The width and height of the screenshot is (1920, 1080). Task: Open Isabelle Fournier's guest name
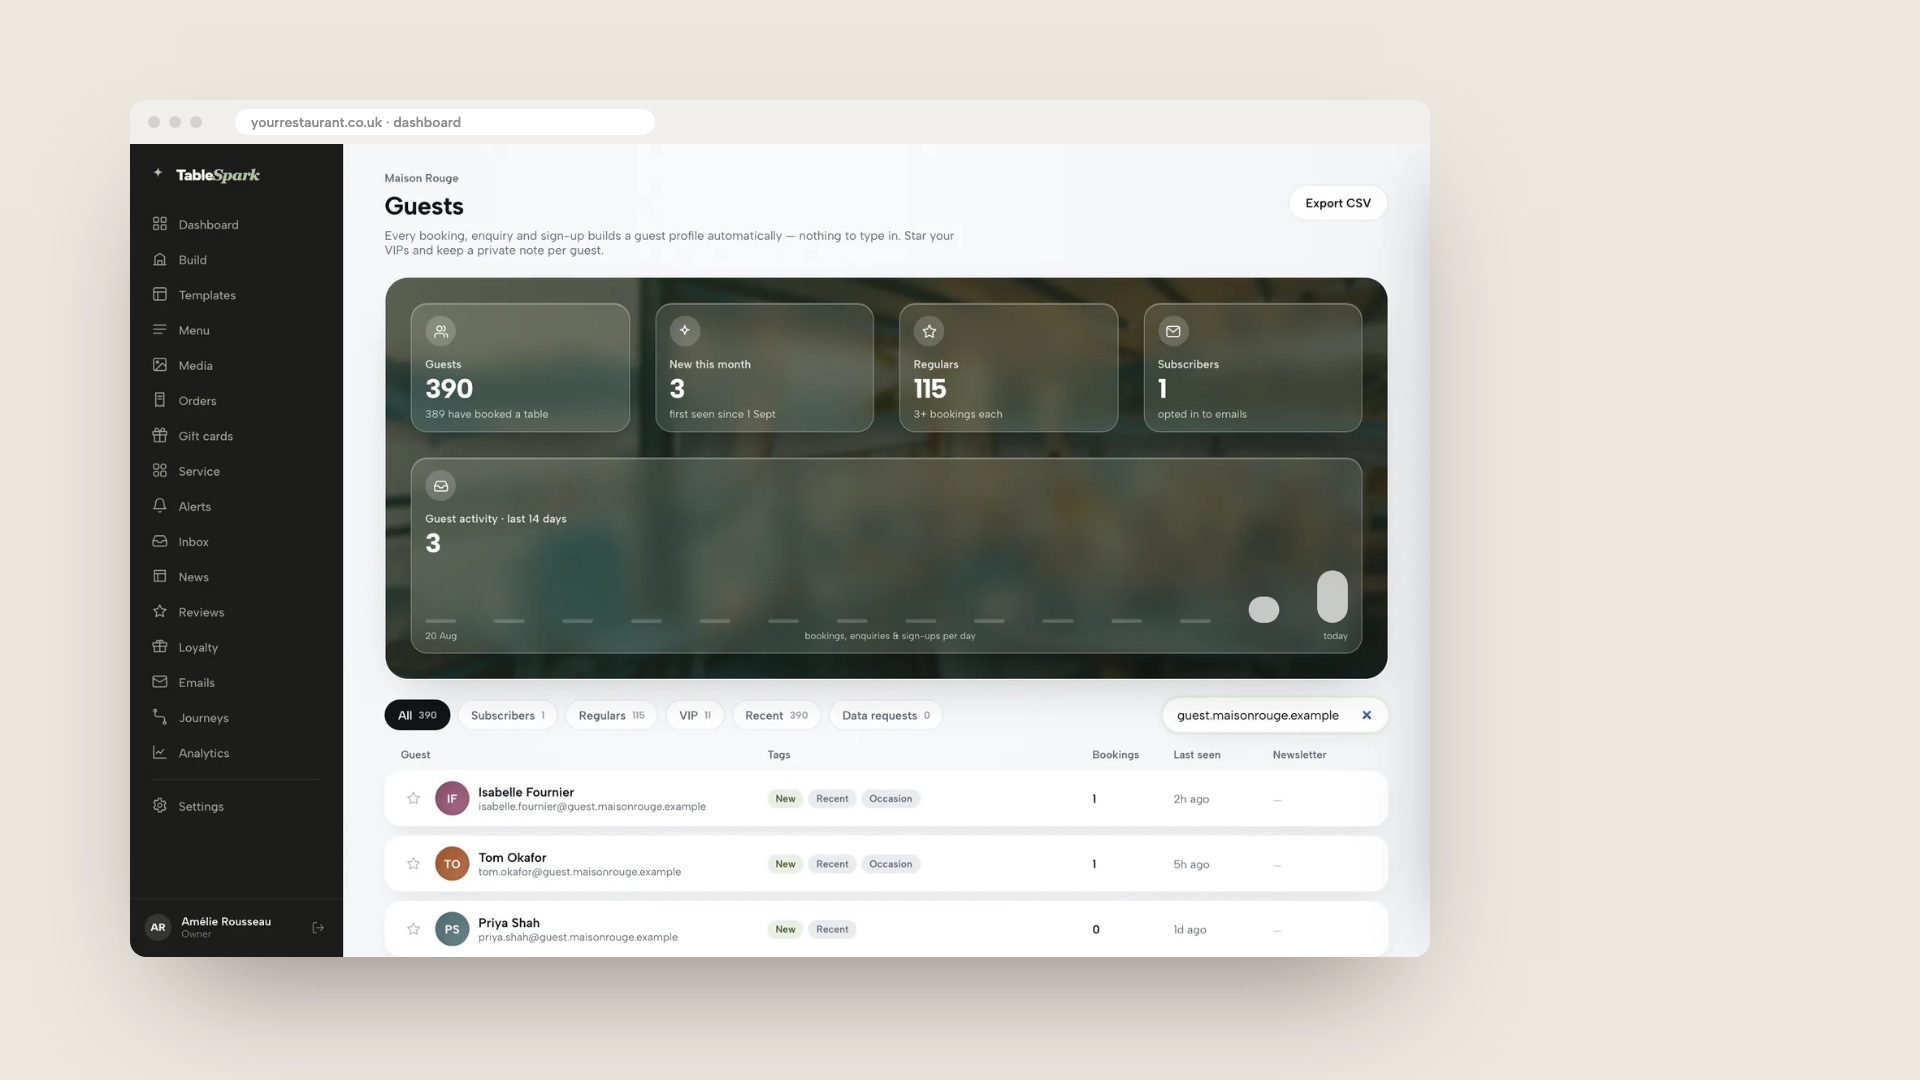coord(526,792)
